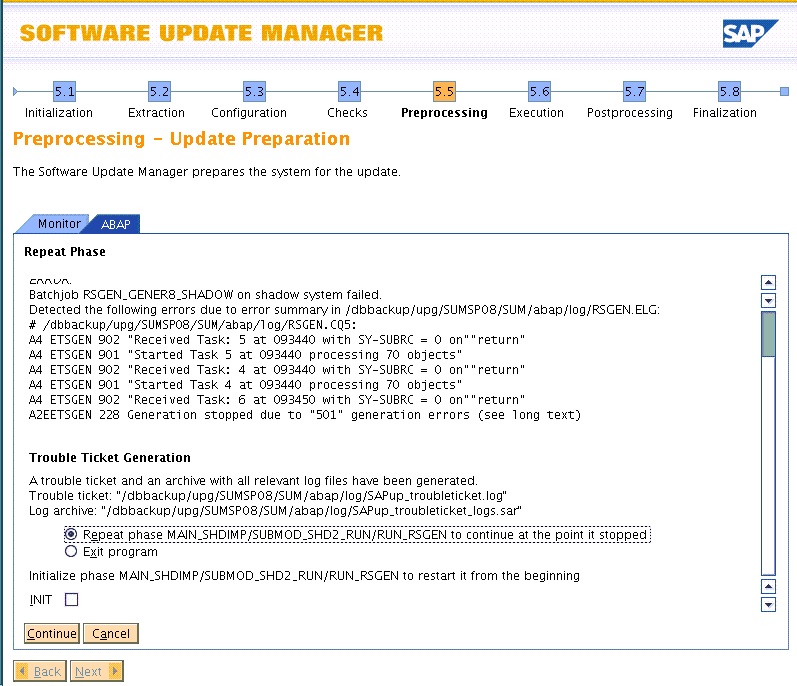Image resolution: width=797 pixels, height=686 pixels.
Task: Click the roadmap start arrow marker
Action: click(15, 91)
